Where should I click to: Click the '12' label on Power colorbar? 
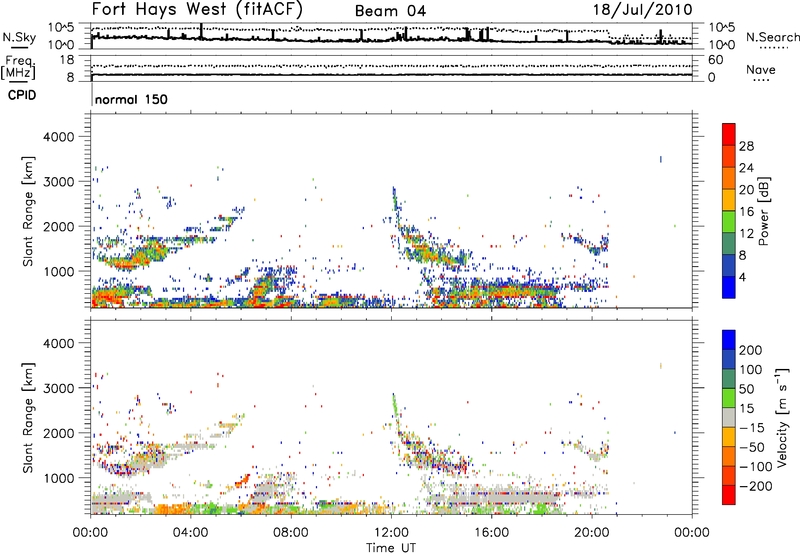pos(746,234)
